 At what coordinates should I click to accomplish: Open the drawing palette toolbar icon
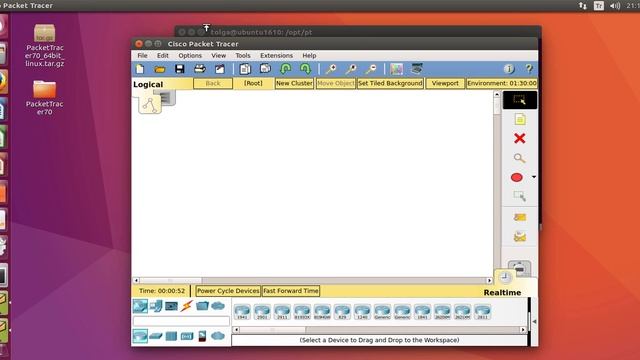(396, 69)
